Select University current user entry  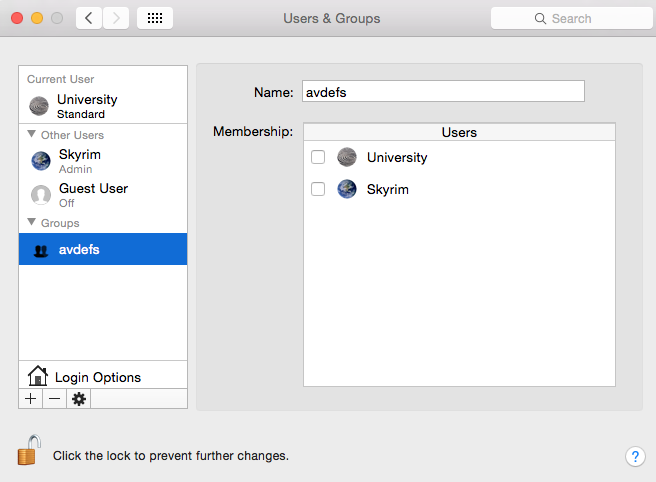(87, 106)
